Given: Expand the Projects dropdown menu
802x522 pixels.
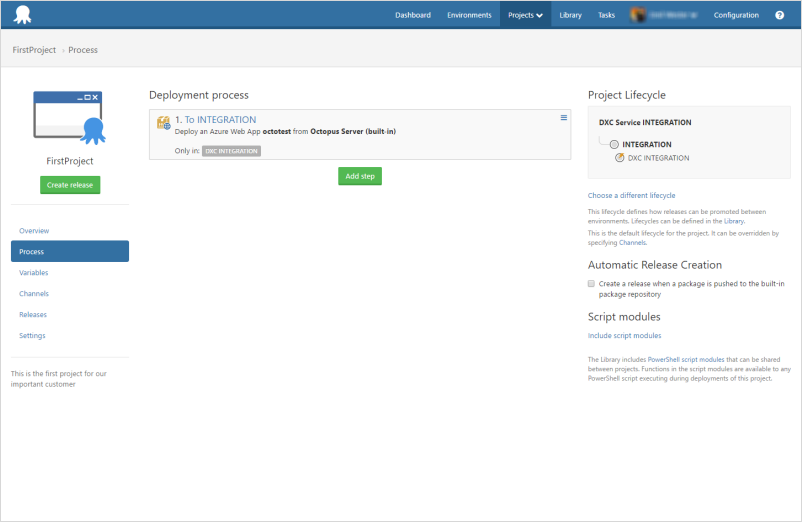Looking at the screenshot, I should 525,15.
